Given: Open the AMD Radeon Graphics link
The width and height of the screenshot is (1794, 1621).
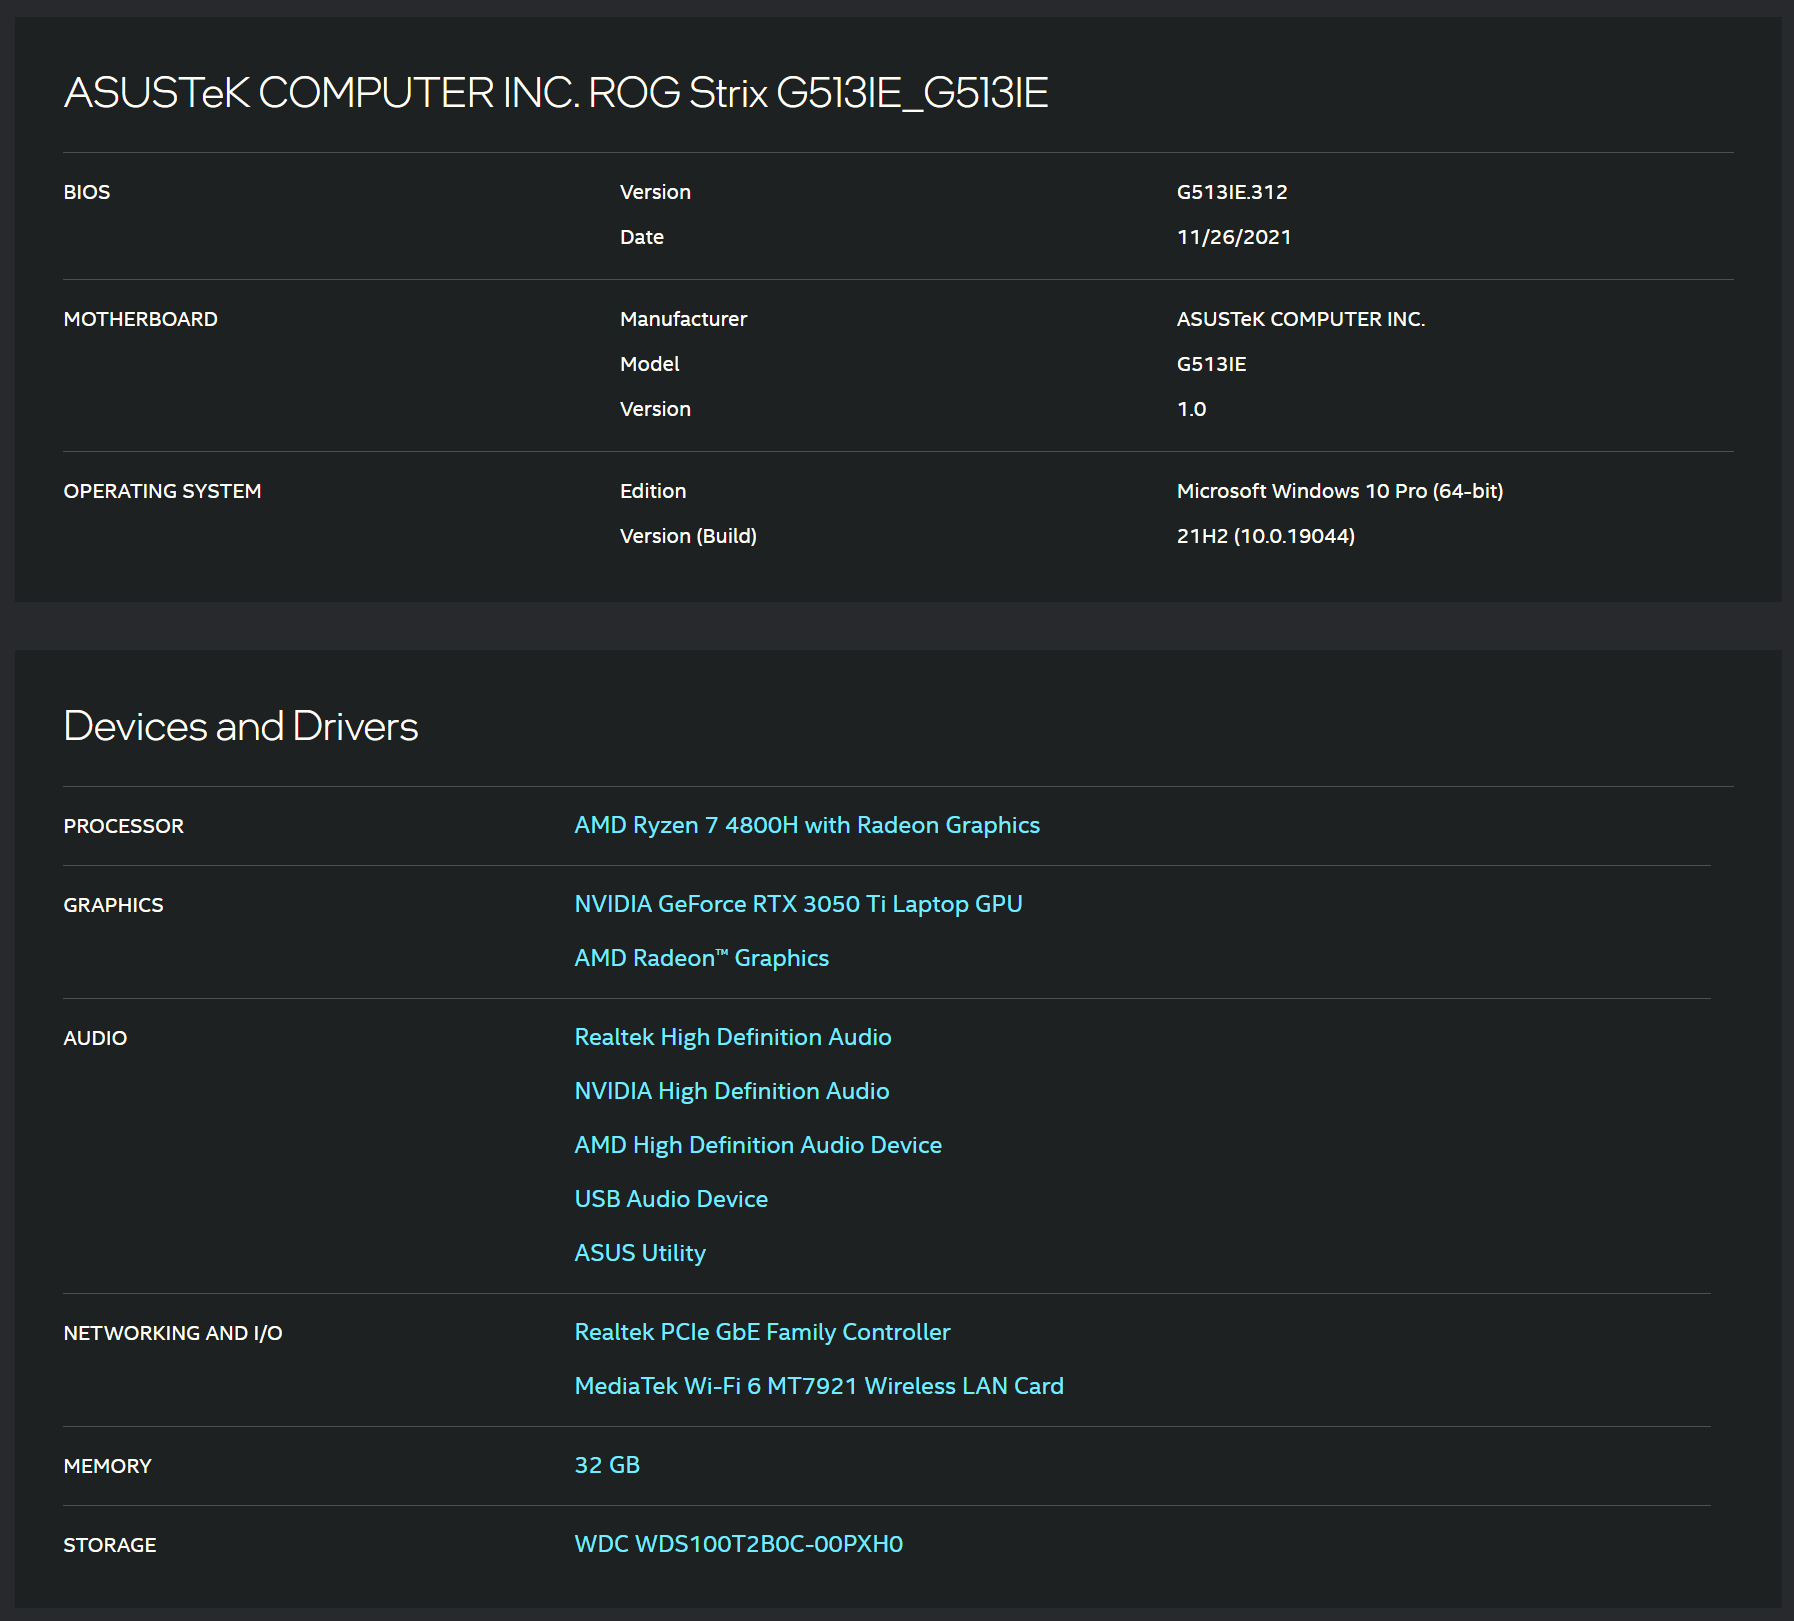Looking at the screenshot, I should pos(701,958).
